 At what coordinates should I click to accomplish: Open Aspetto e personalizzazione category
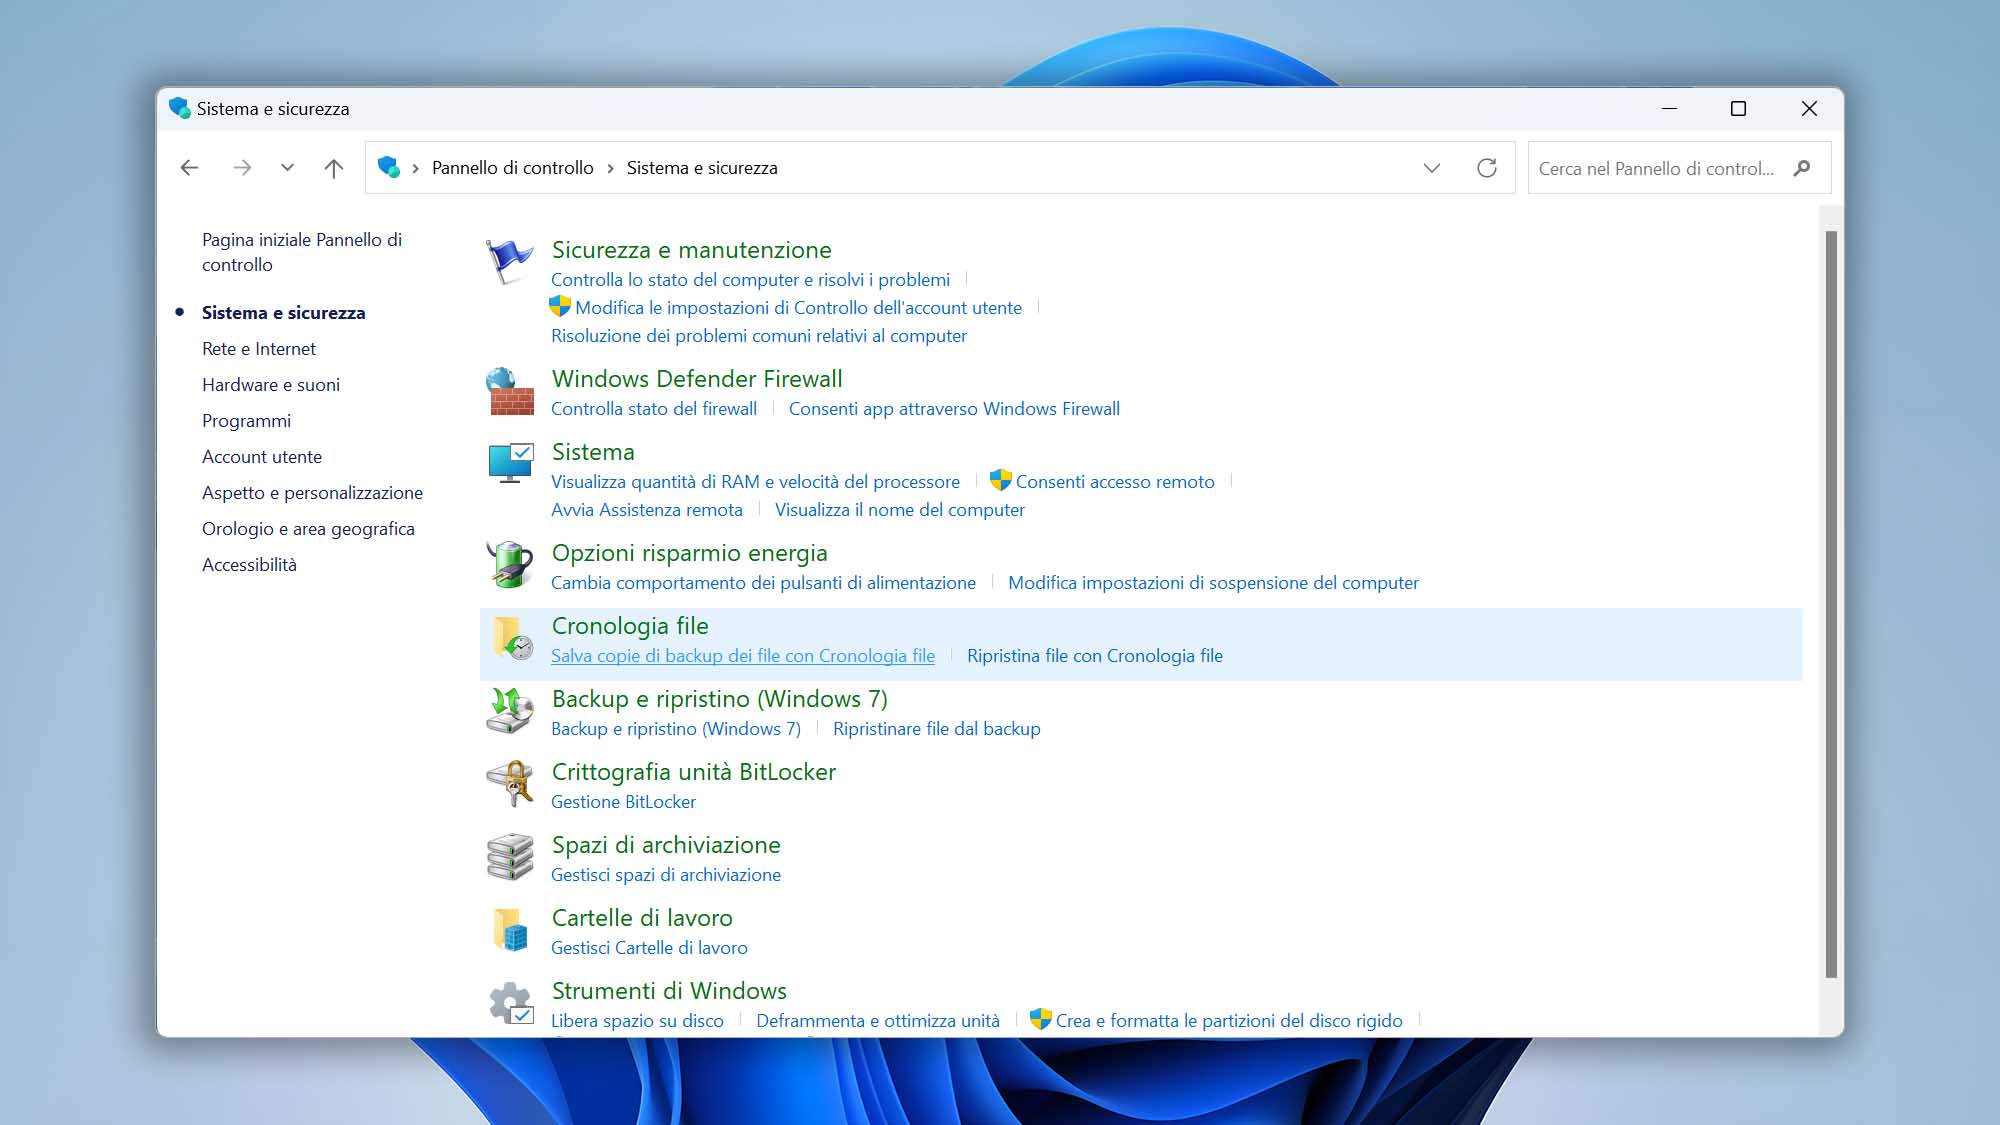[x=312, y=492]
